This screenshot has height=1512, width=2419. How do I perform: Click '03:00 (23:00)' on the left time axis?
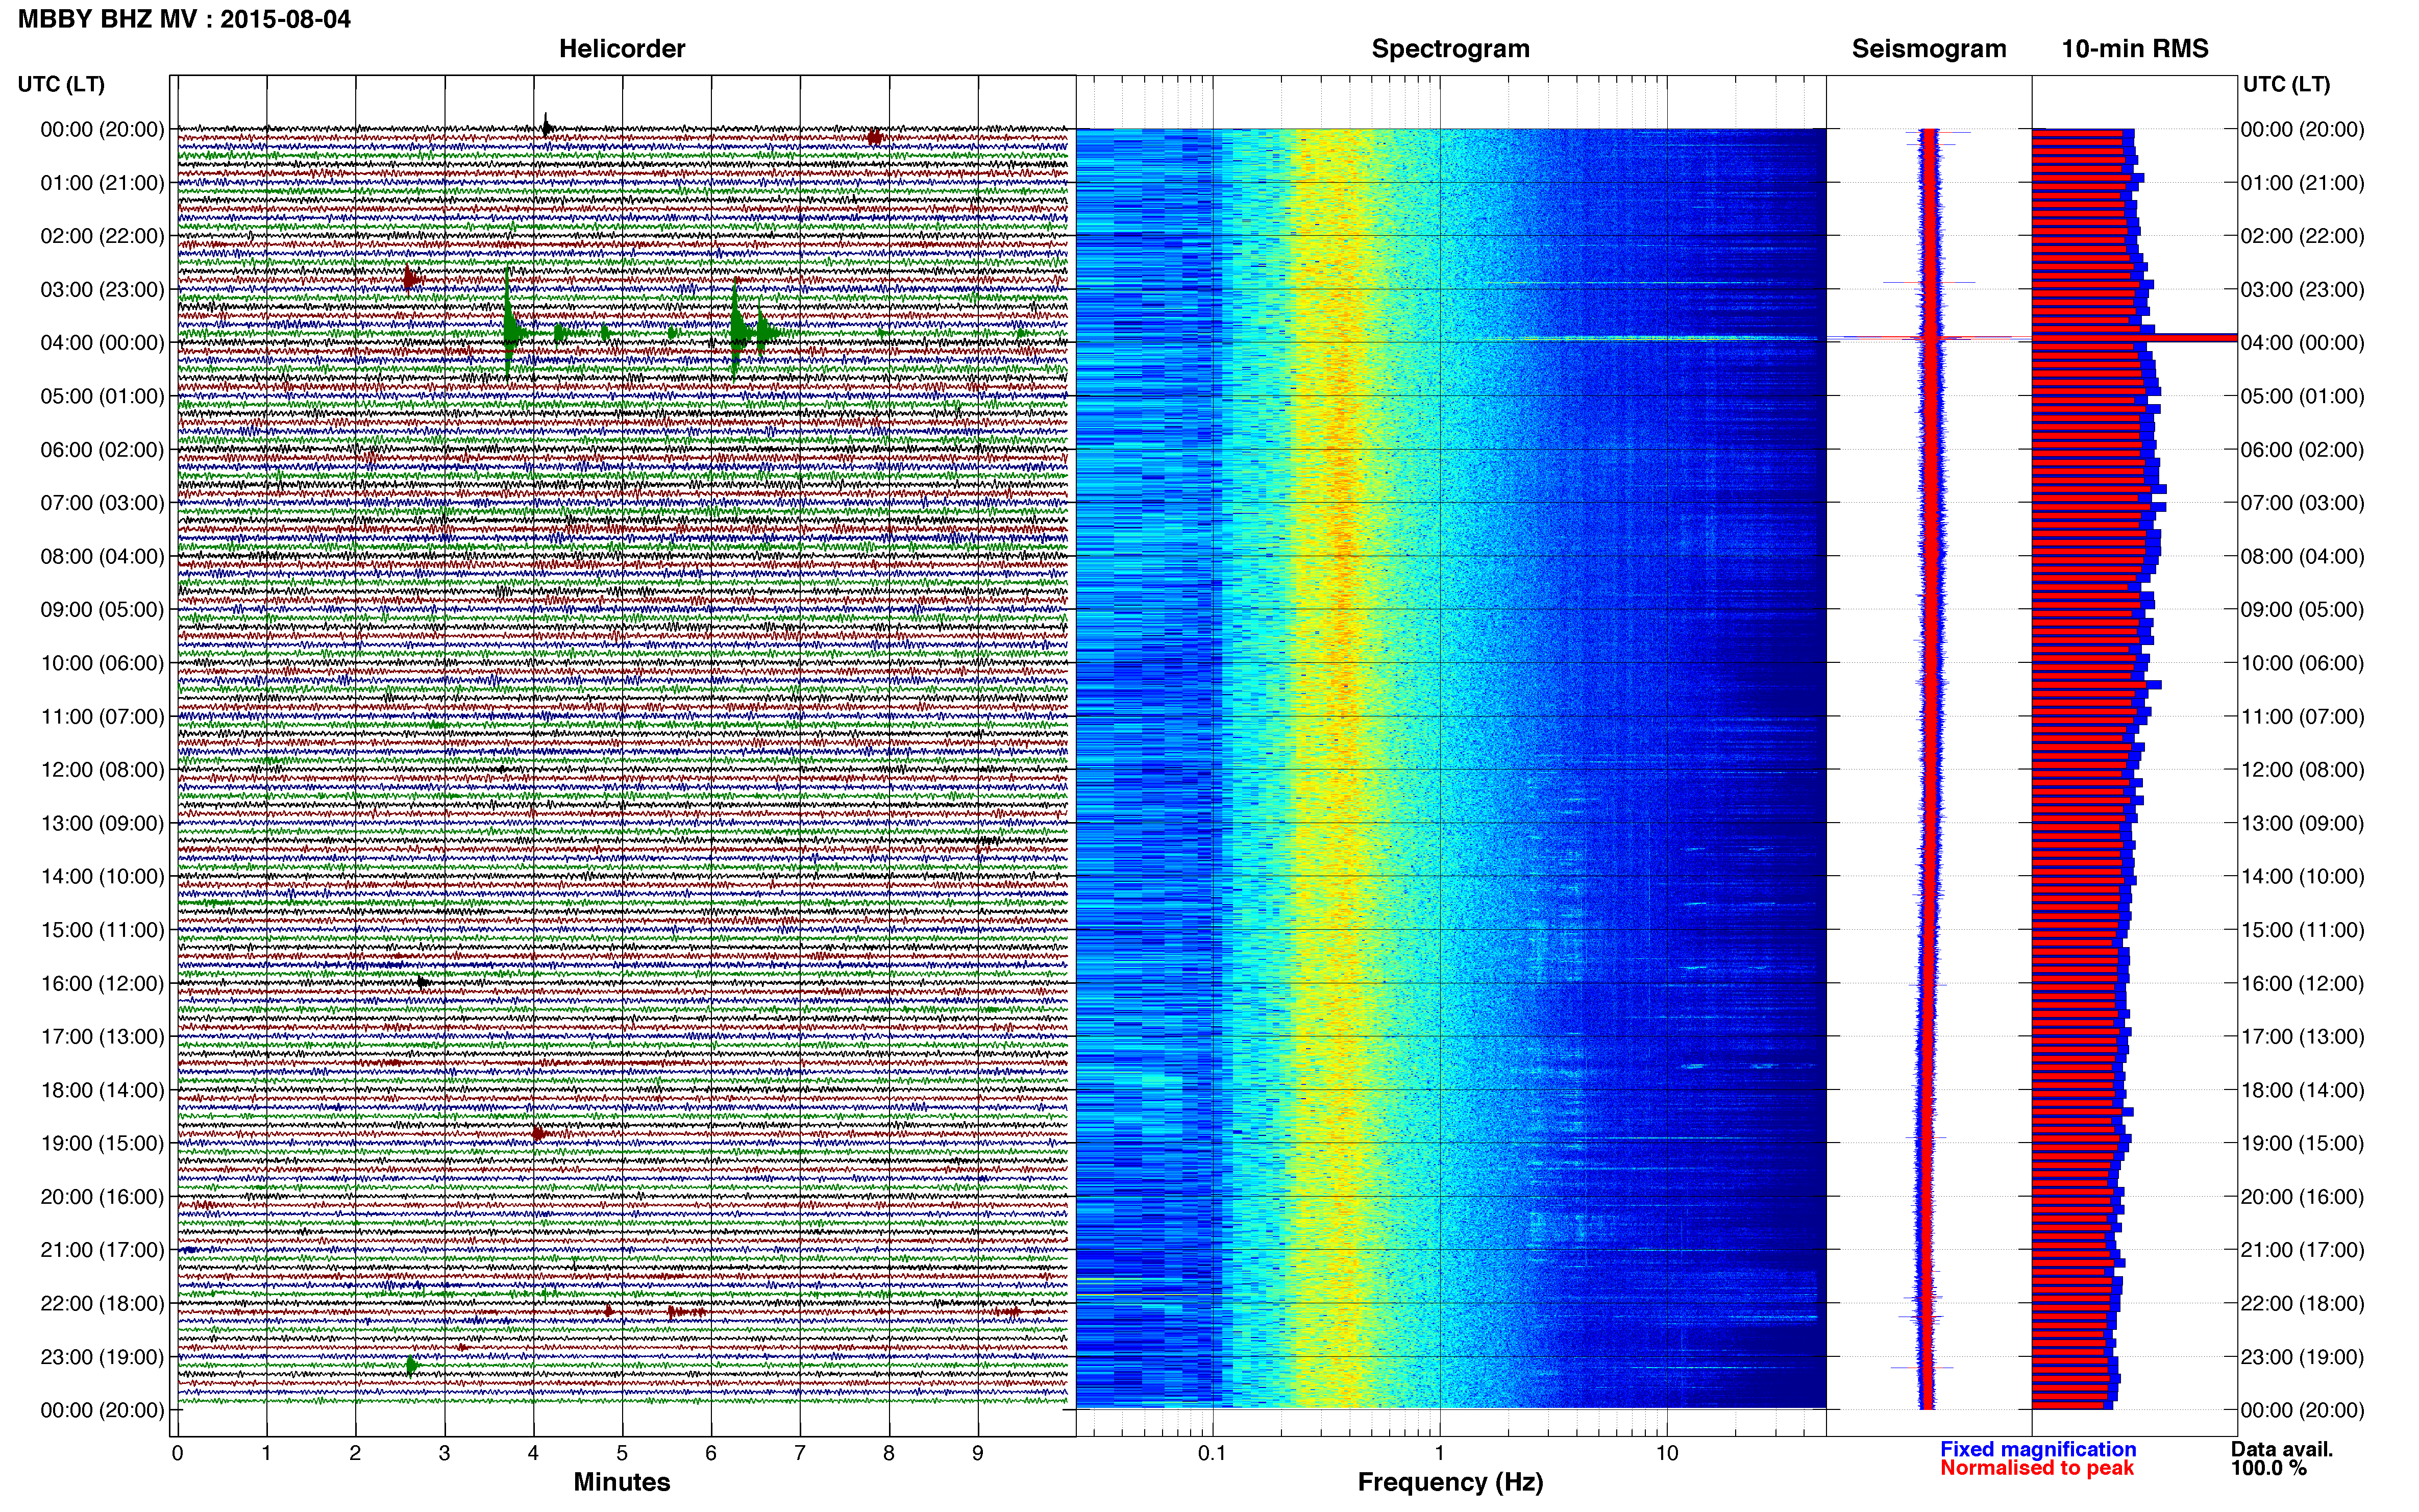click(102, 290)
